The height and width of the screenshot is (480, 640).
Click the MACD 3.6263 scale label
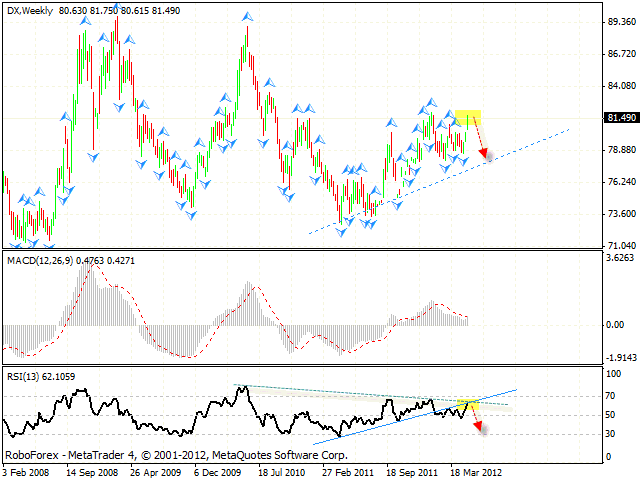point(621,260)
